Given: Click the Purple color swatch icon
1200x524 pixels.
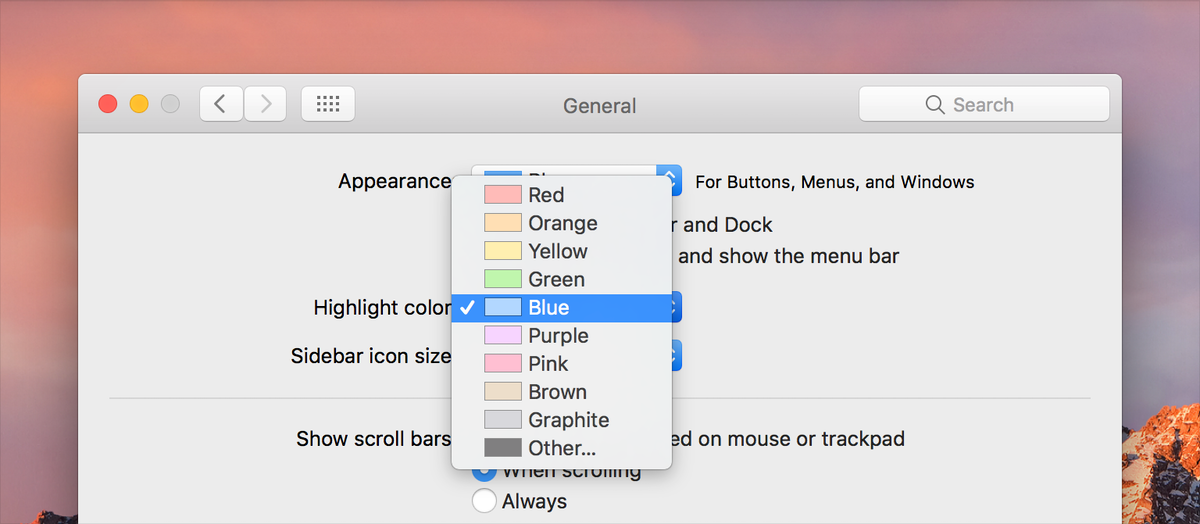Looking at the screenshot, I should pos(503,336).
